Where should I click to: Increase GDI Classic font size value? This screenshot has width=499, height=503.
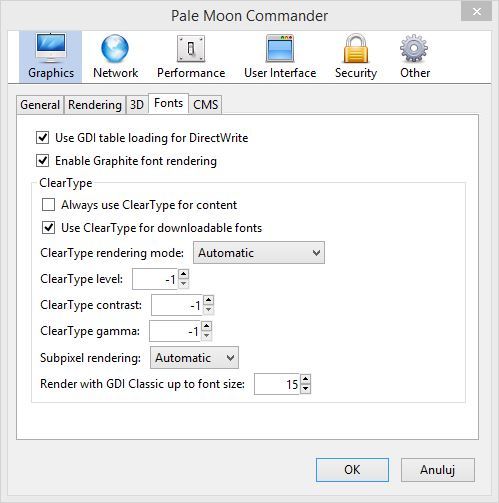[306, 379]
